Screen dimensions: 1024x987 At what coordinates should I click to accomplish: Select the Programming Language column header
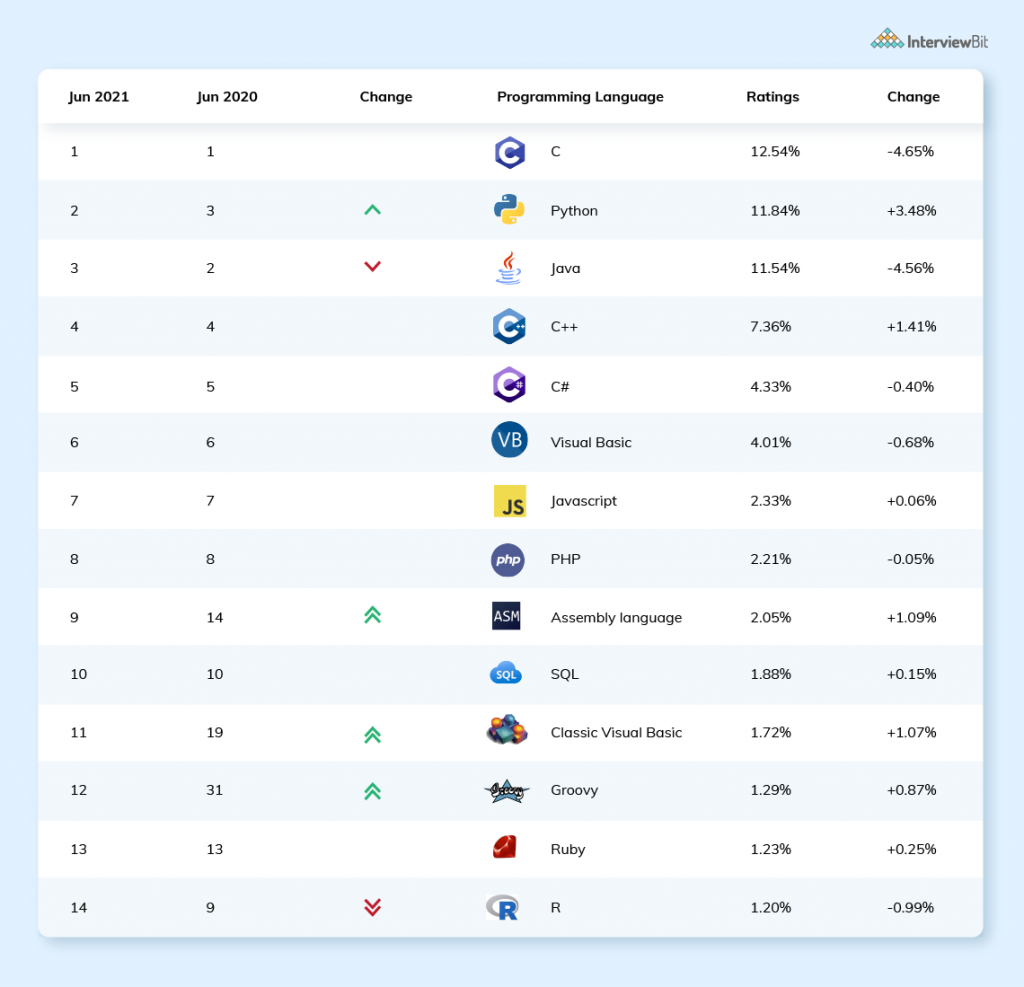(580, 97)
